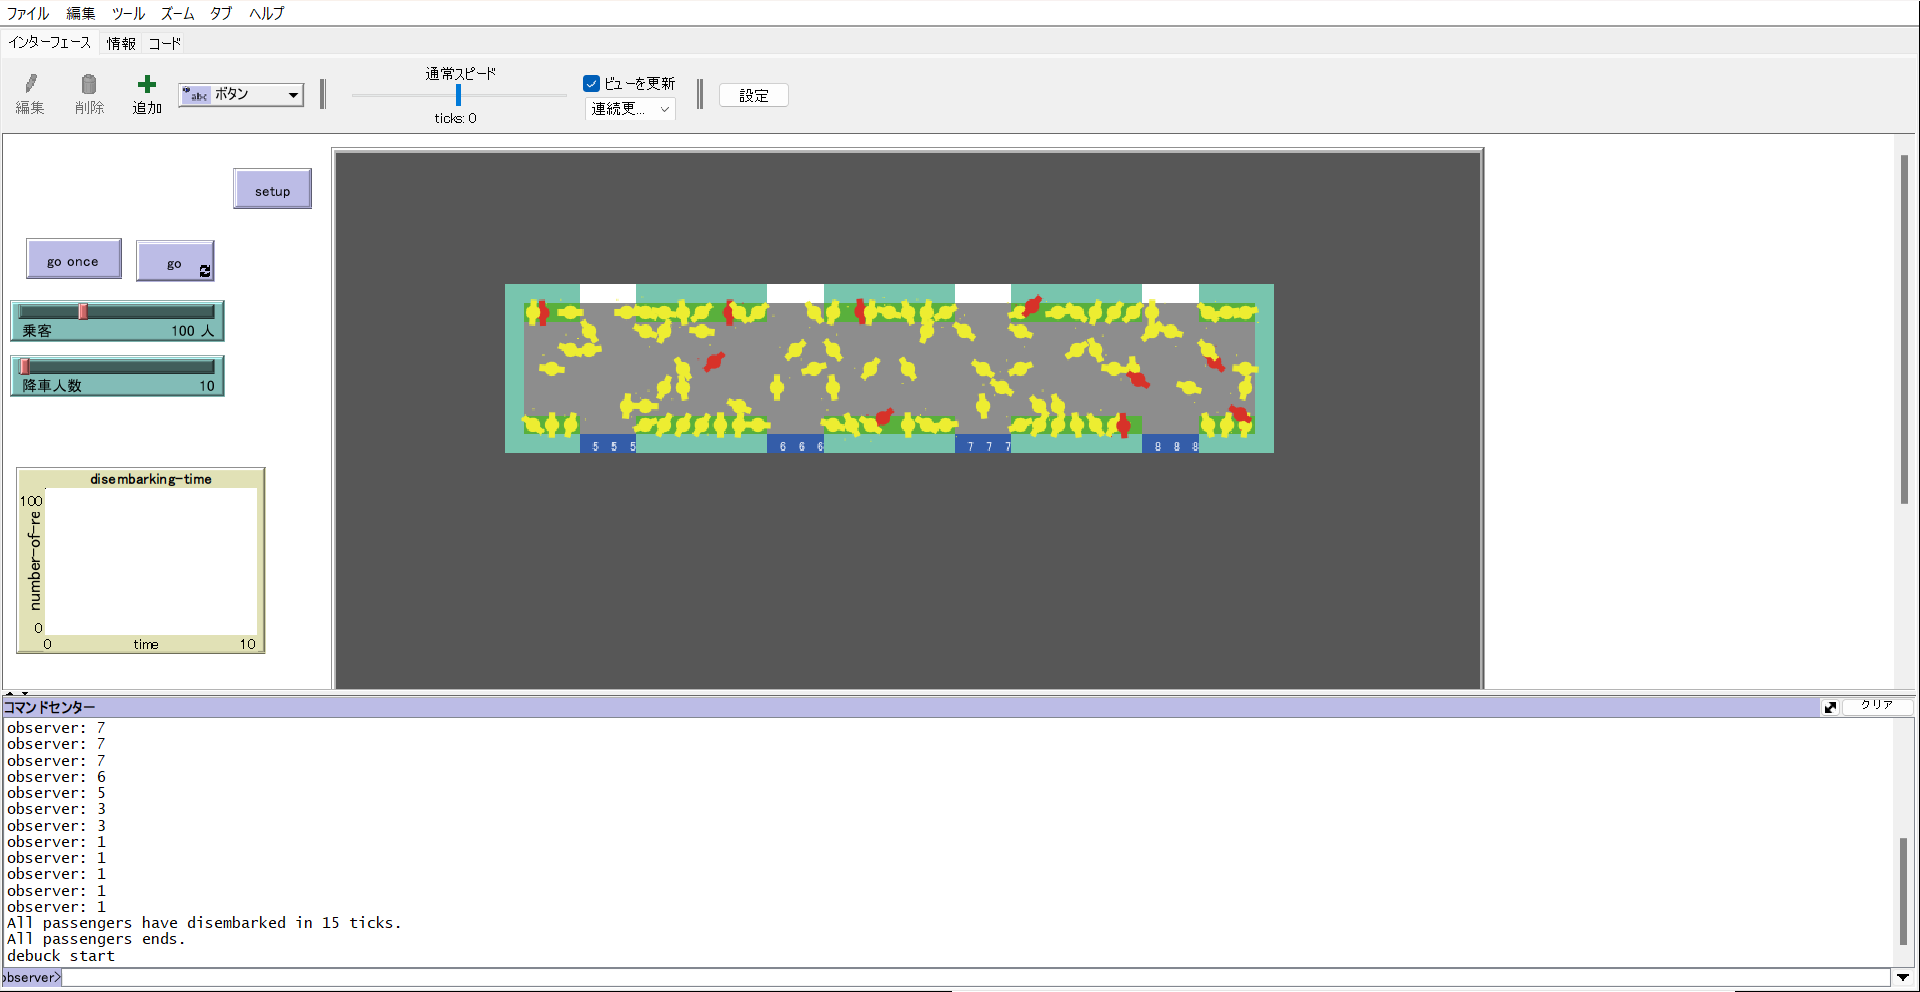This screenshot has width=1920, height=992.
Task: Click the Command Center expand arrows icon
Action: 1830,707
